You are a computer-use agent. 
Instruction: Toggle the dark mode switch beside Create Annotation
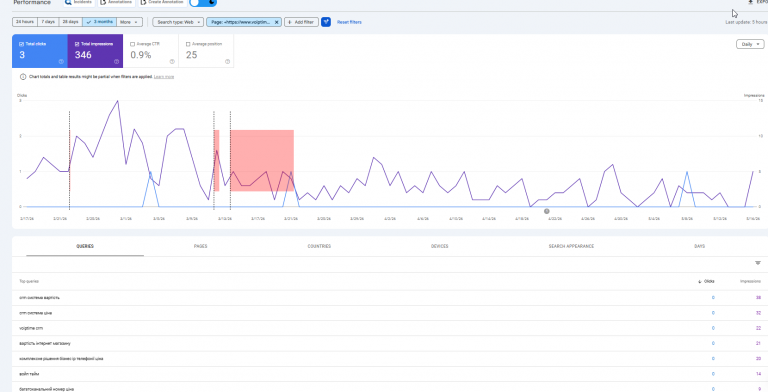pyautogui.click(x=203, y=2)
